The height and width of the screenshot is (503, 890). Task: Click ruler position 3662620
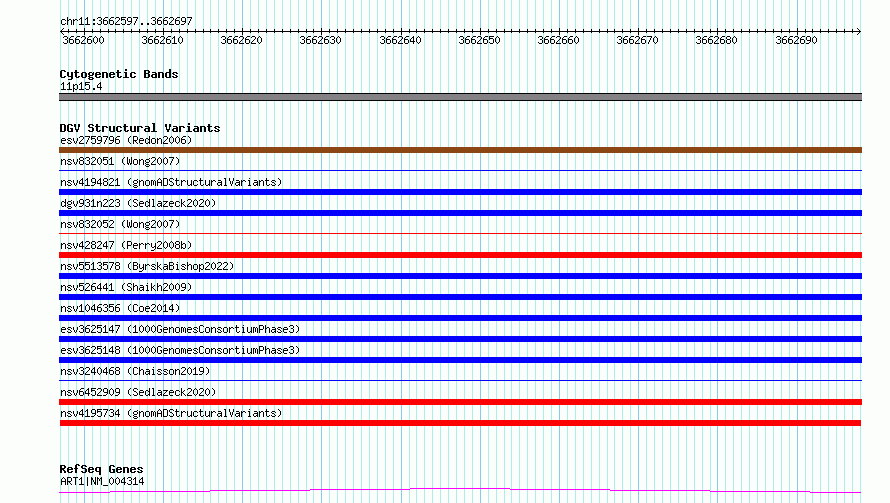pos(241,40)
